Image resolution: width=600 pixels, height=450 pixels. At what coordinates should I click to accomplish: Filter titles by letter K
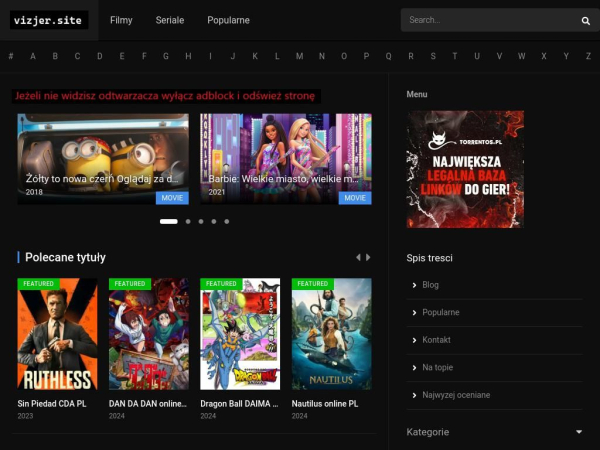[x=255, y=56]
